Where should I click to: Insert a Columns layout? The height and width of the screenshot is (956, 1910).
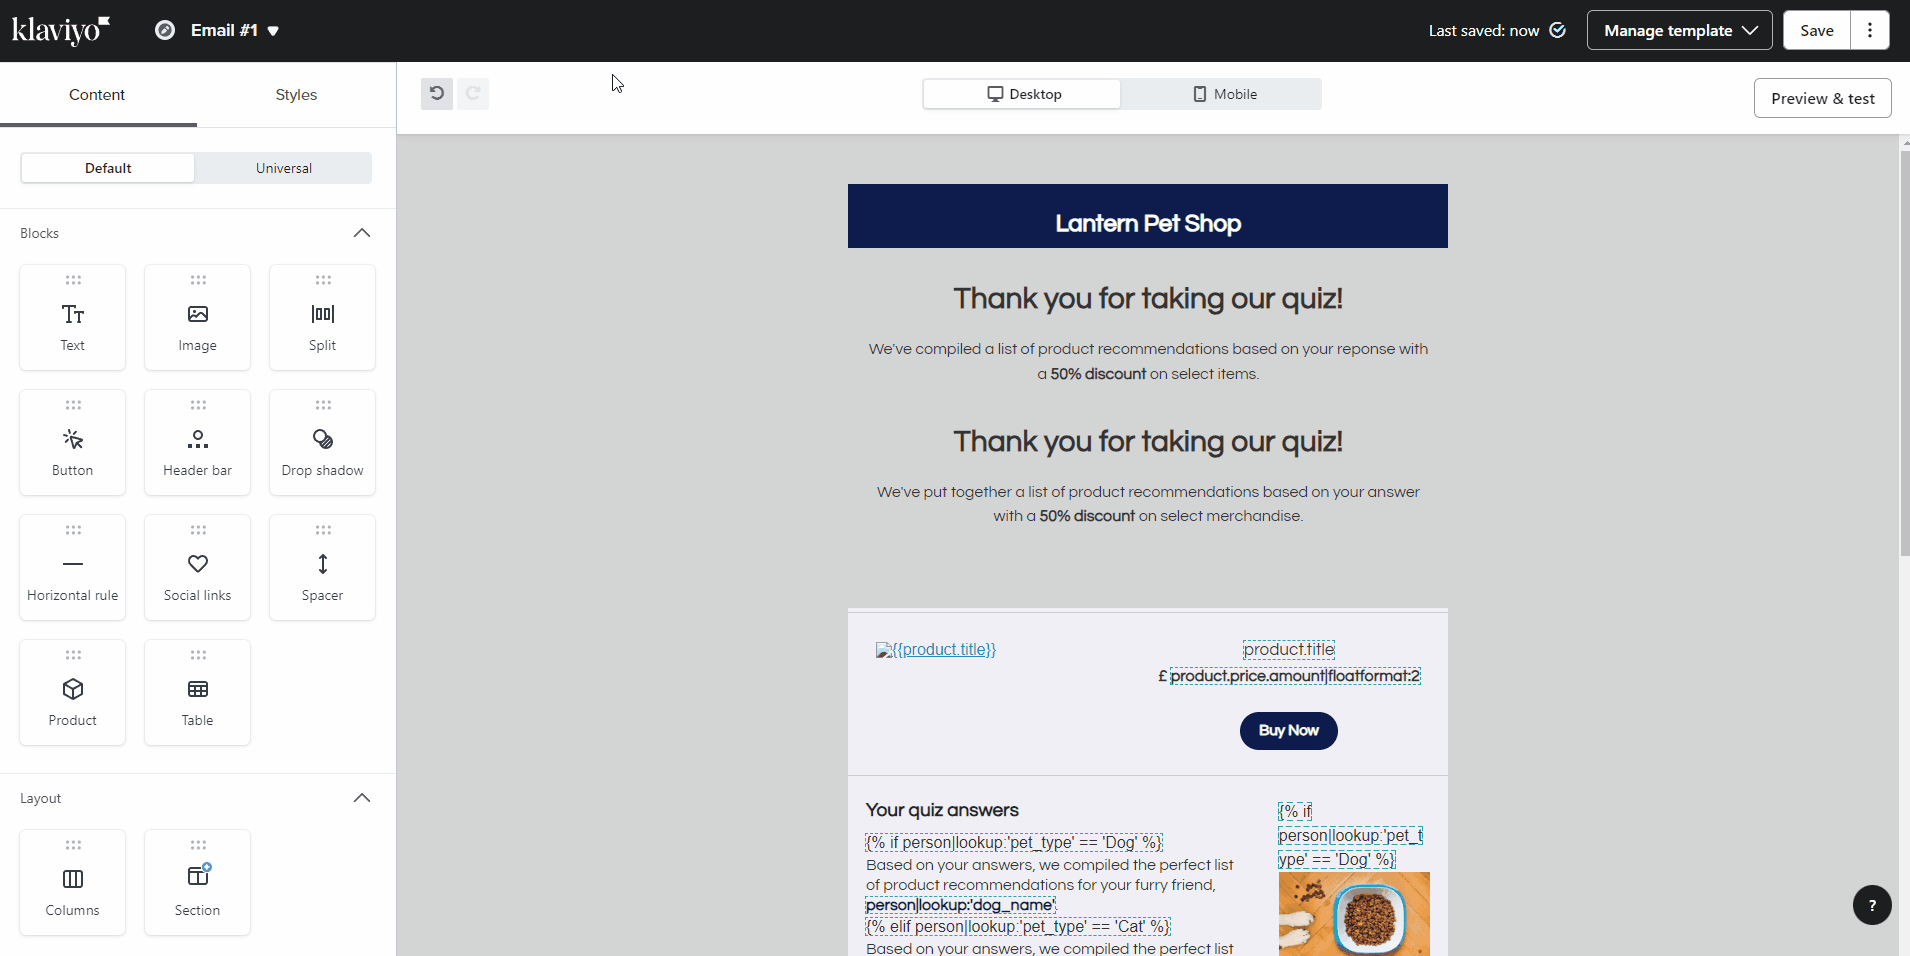pyautogui.click(x=73, y=882)
